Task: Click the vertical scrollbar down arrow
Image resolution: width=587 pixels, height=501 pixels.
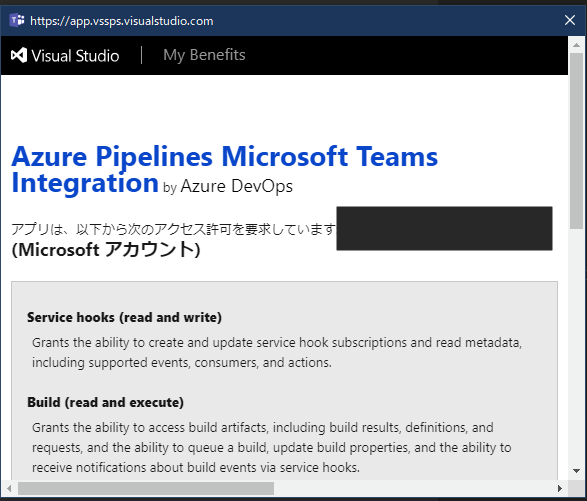Action: click(x=576, y=471)
